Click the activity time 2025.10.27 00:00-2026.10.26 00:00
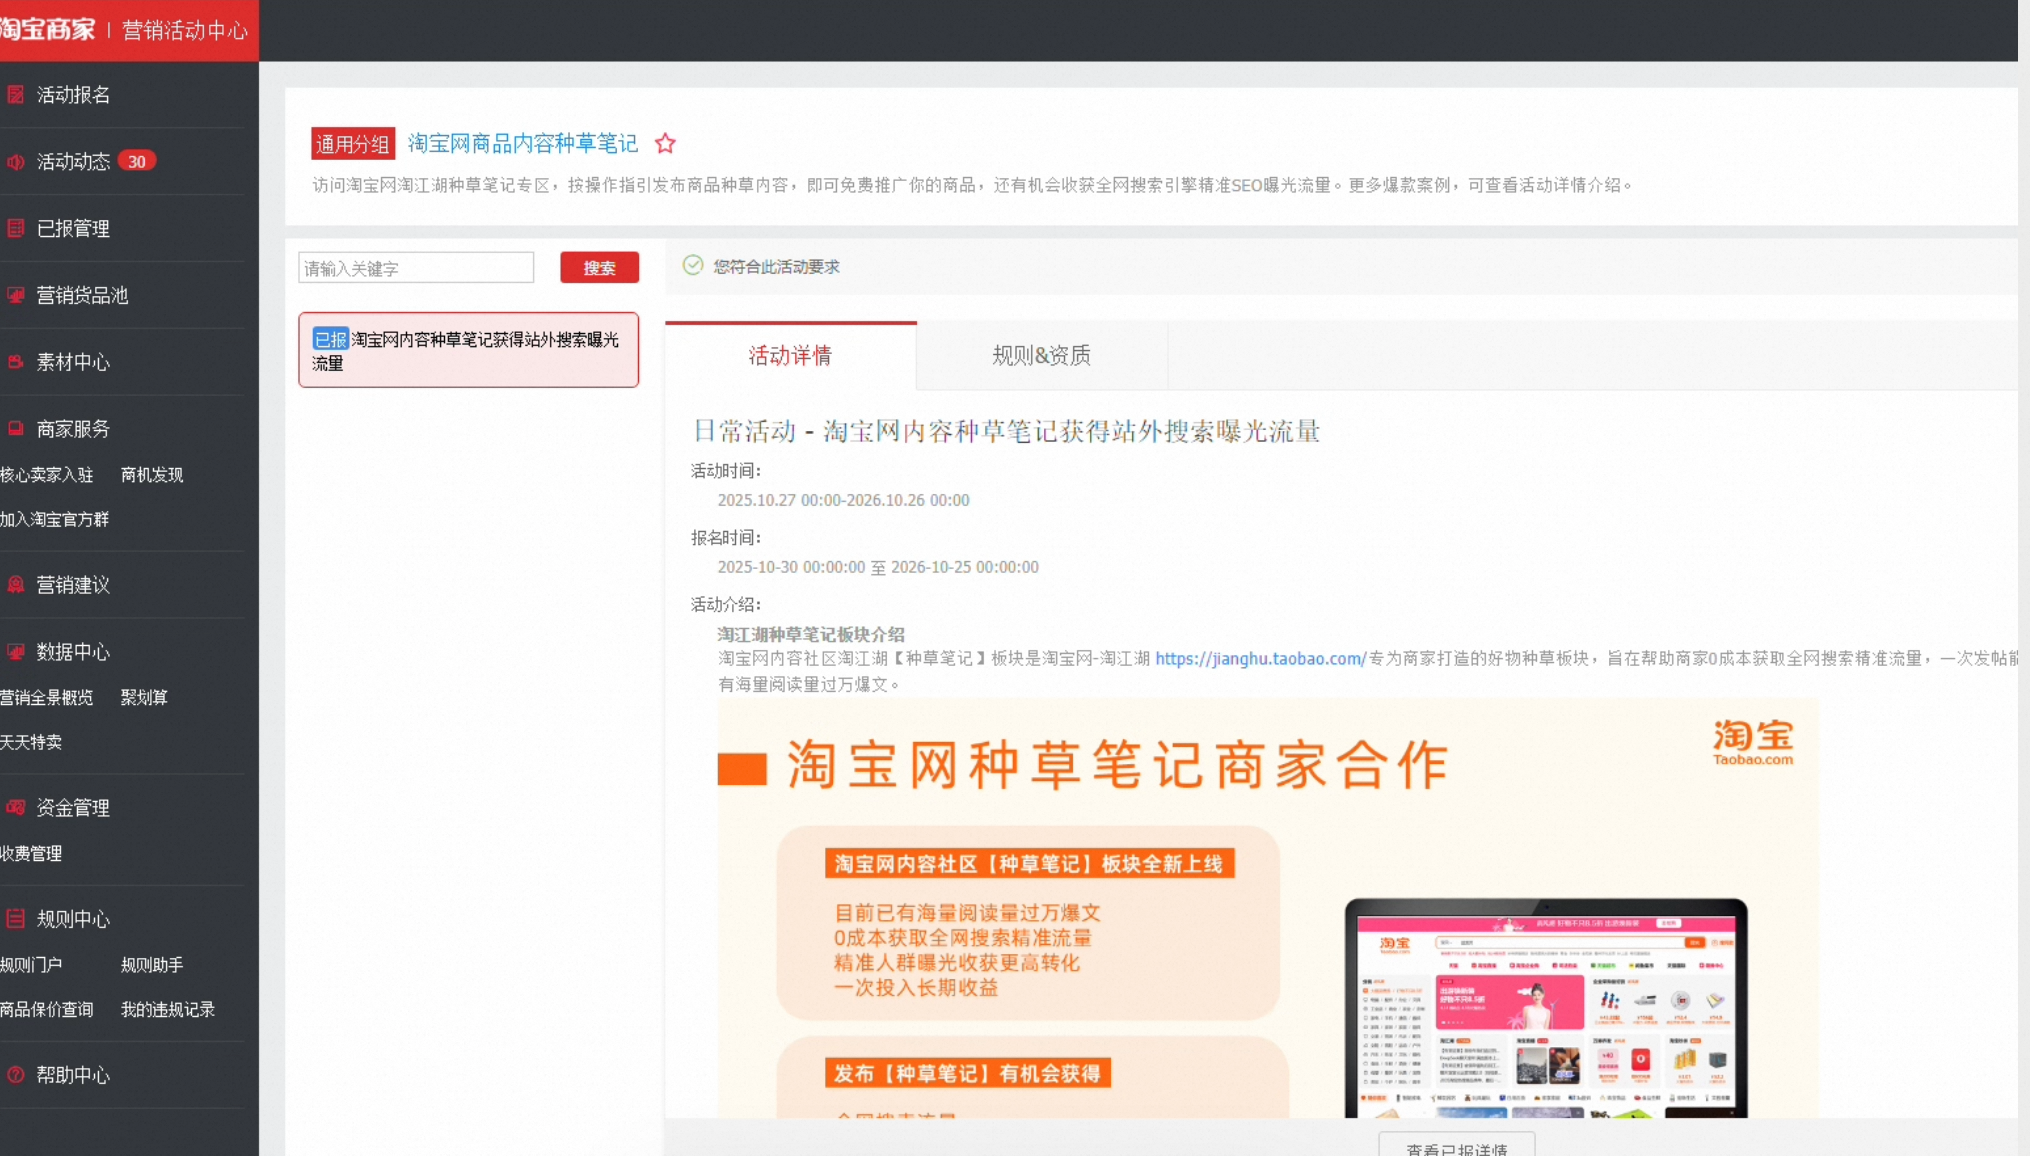 (x=843, y=500)
